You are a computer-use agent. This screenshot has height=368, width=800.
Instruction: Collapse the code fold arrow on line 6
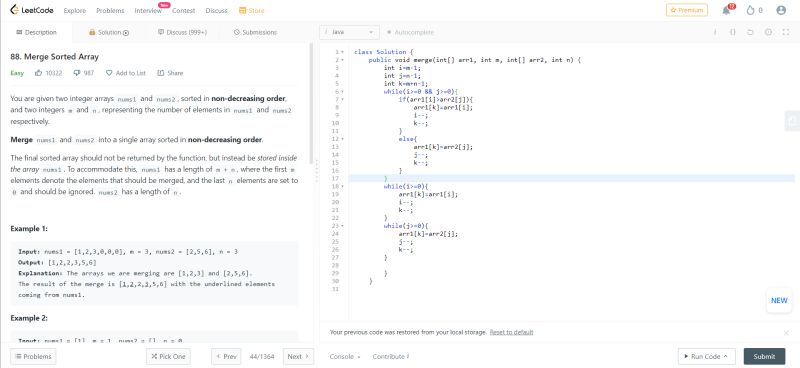[343, 91]
